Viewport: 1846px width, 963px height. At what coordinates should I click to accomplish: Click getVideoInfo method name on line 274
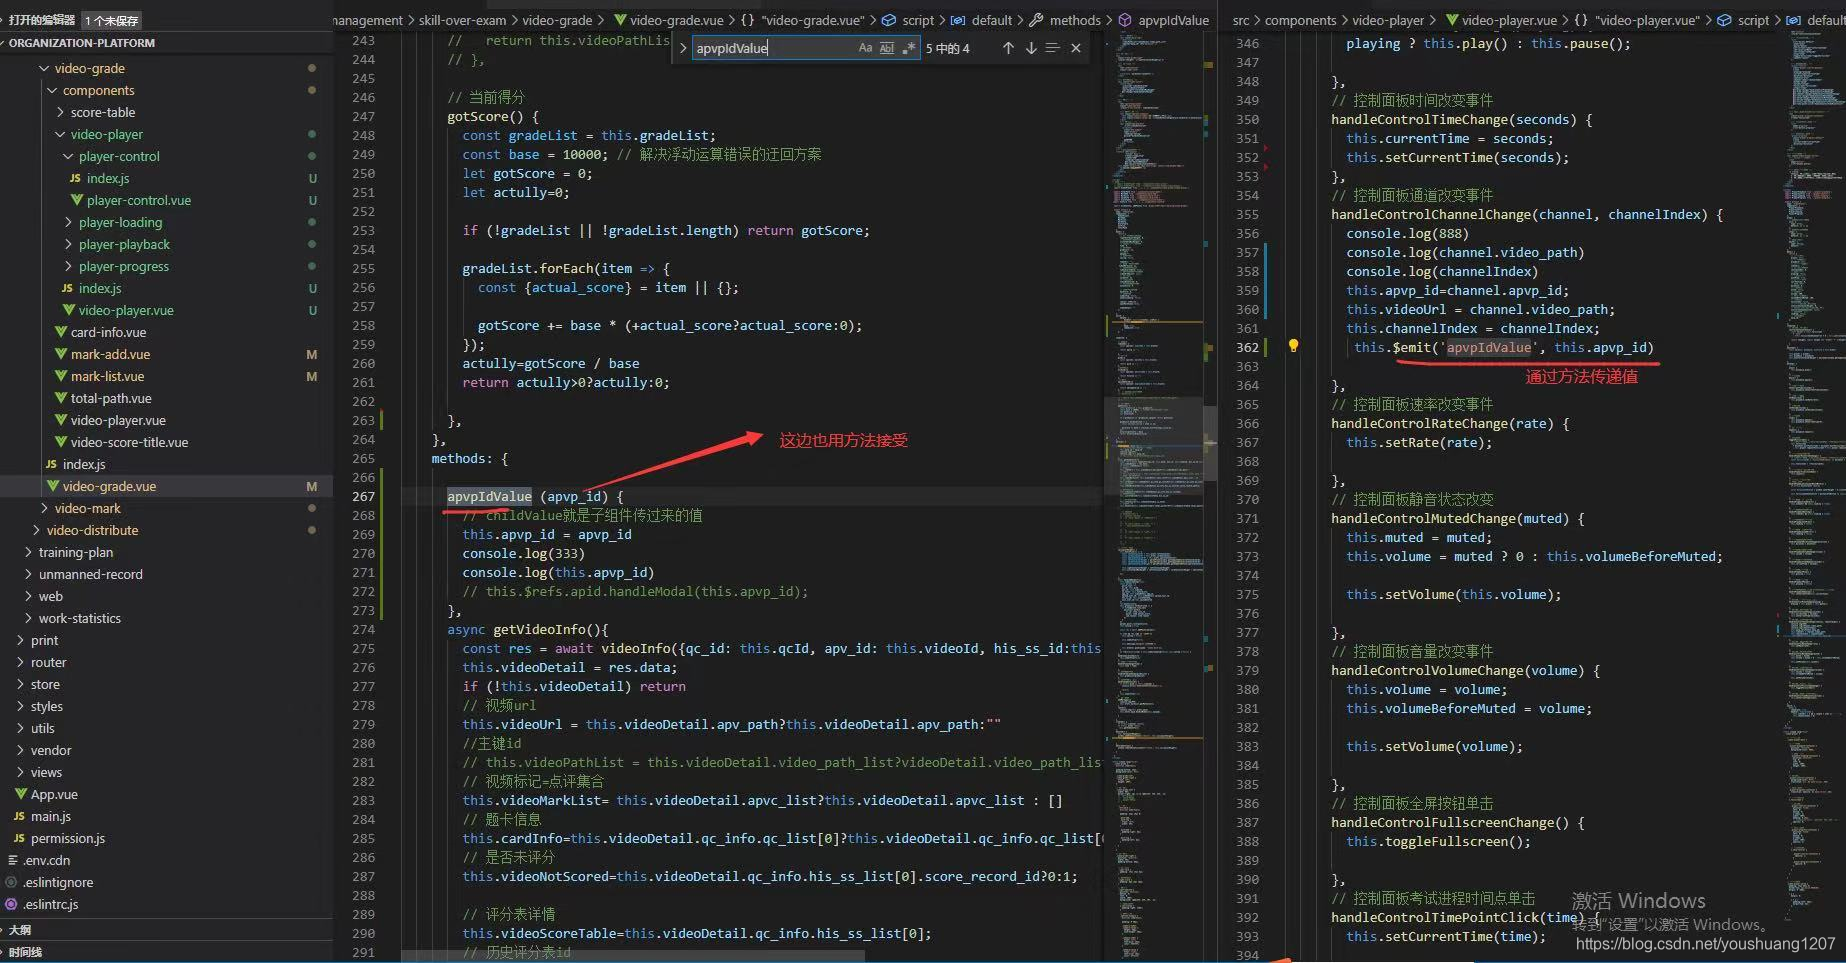(539, 629)
